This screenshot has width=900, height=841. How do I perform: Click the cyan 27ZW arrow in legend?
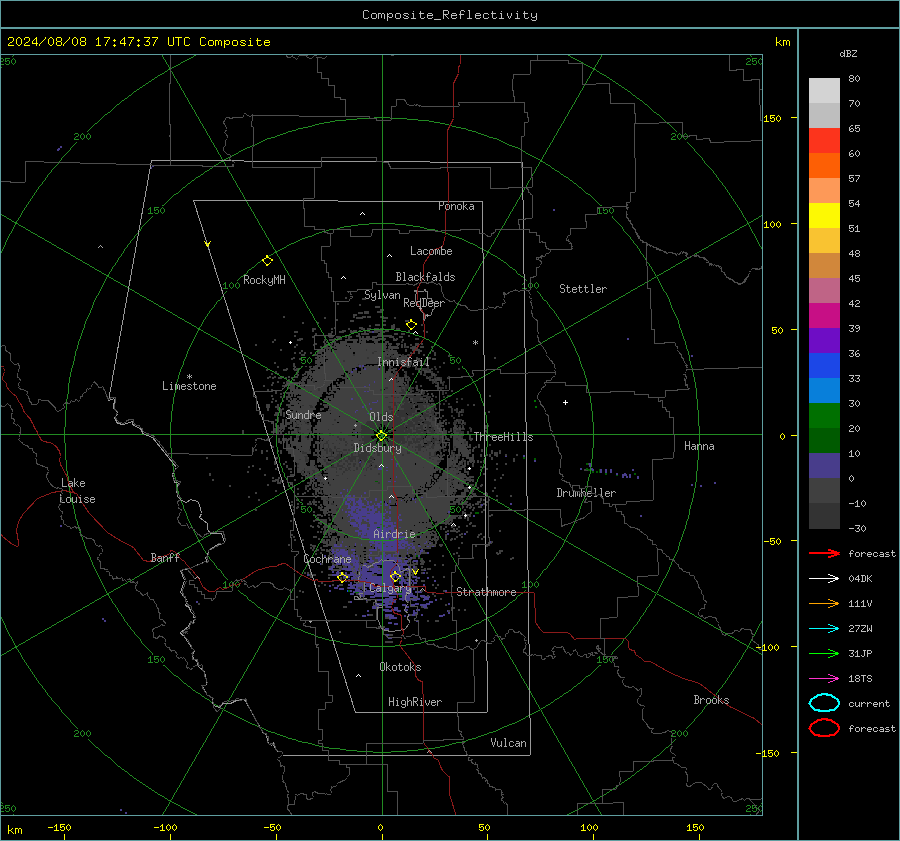824,629
